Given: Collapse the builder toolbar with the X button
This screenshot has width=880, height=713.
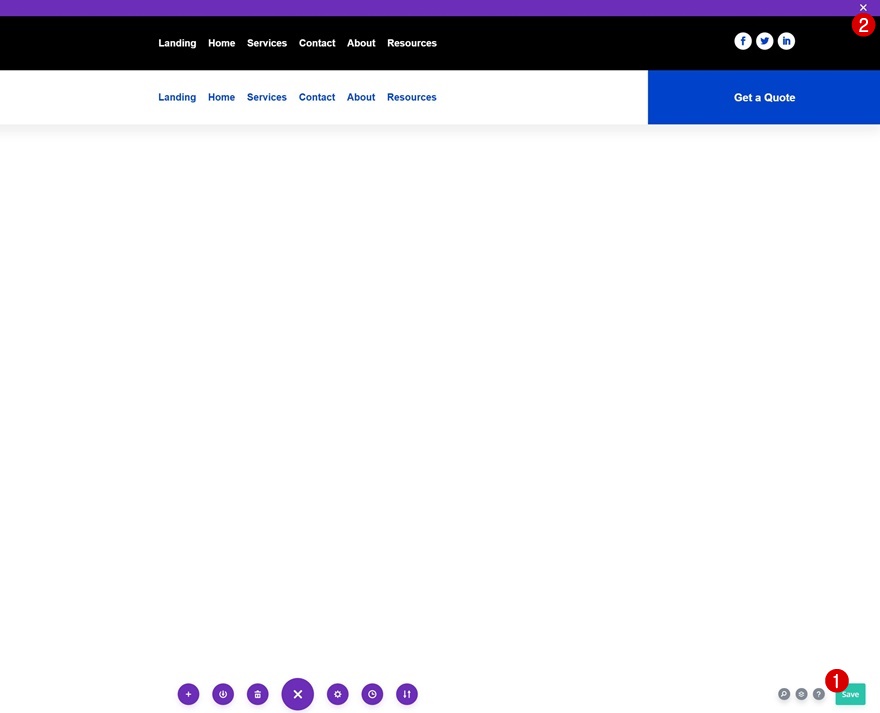Looking at the screenshot, I should click(x=297, y=693).
